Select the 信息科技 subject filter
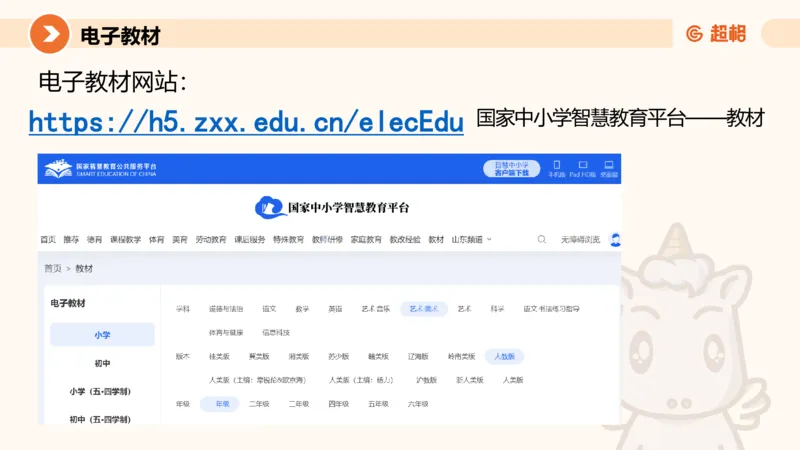 click(276, 333)
